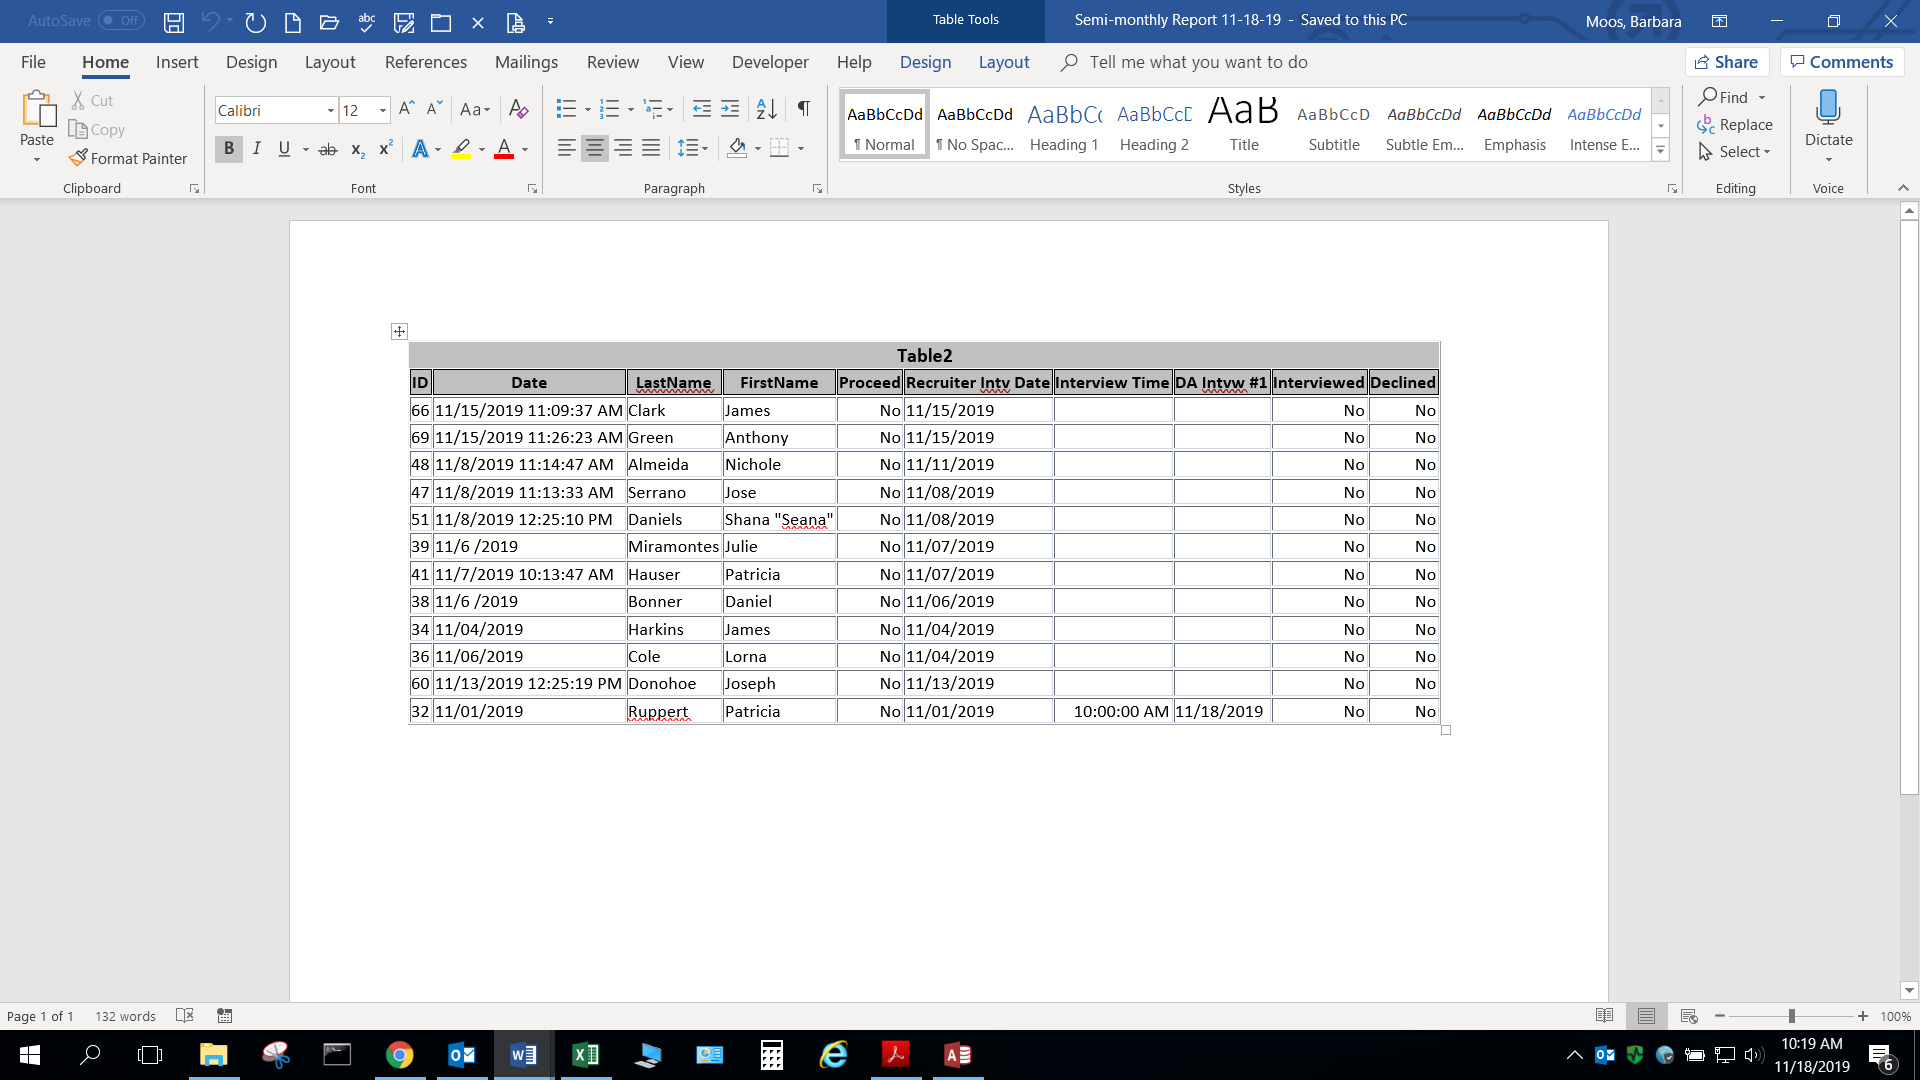
Task: Click the table move handle icon
Action: (399, 331)
